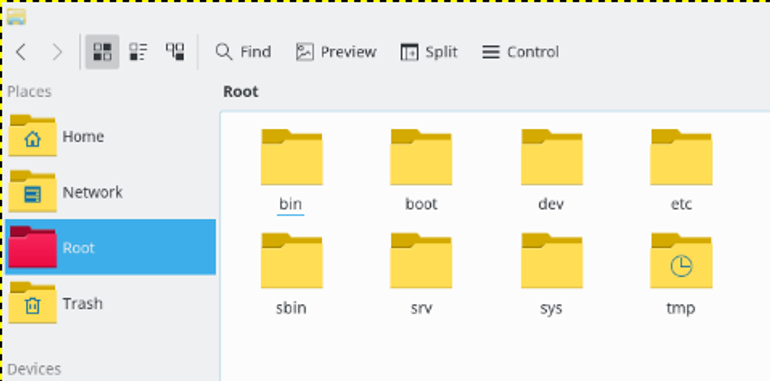Open Home in the Places panel

tap(110, 136)
